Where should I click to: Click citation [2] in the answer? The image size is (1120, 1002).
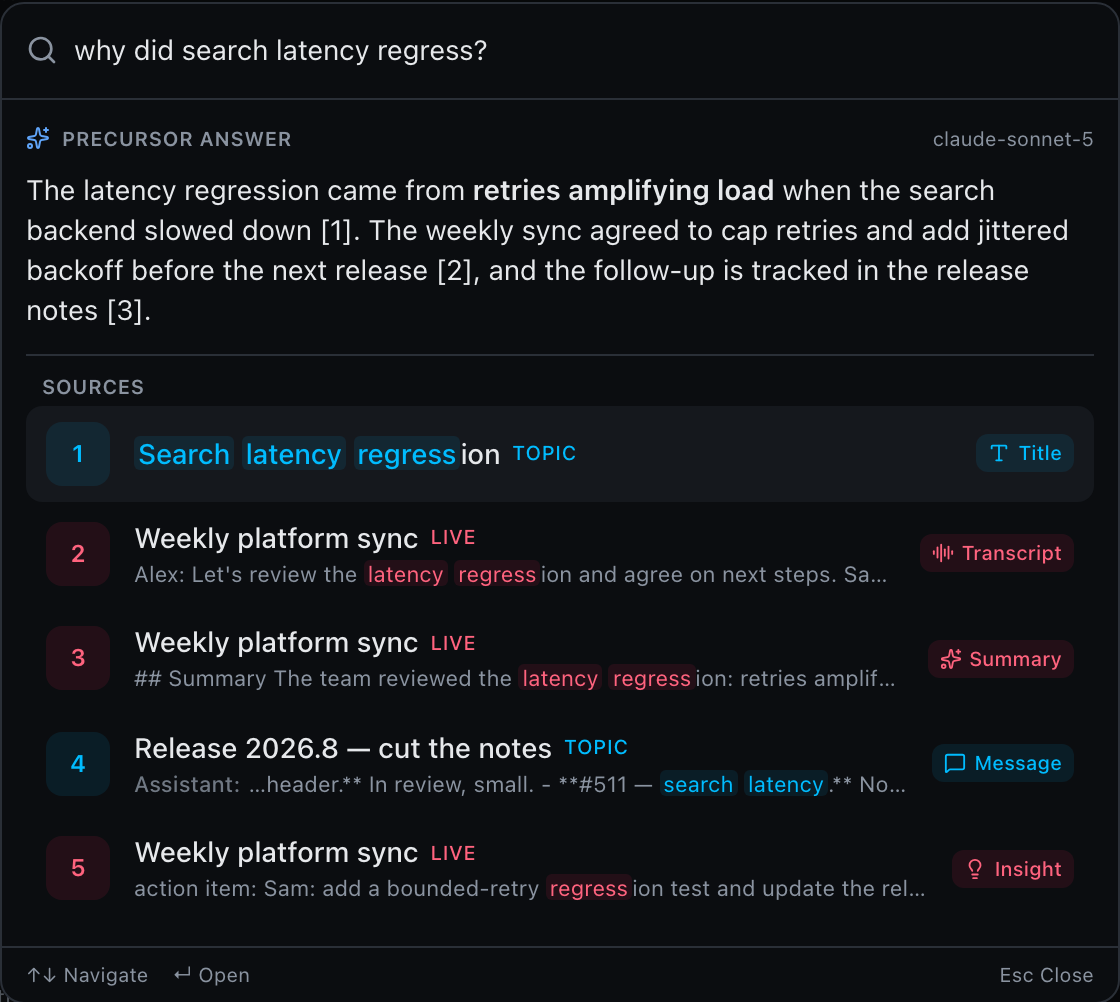coord(454,271)
